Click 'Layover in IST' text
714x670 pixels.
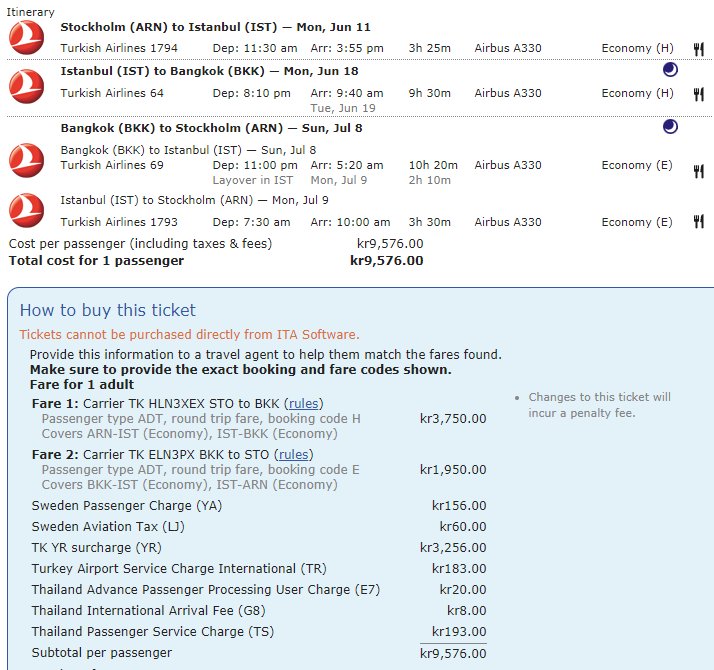[x=253, y=181]
